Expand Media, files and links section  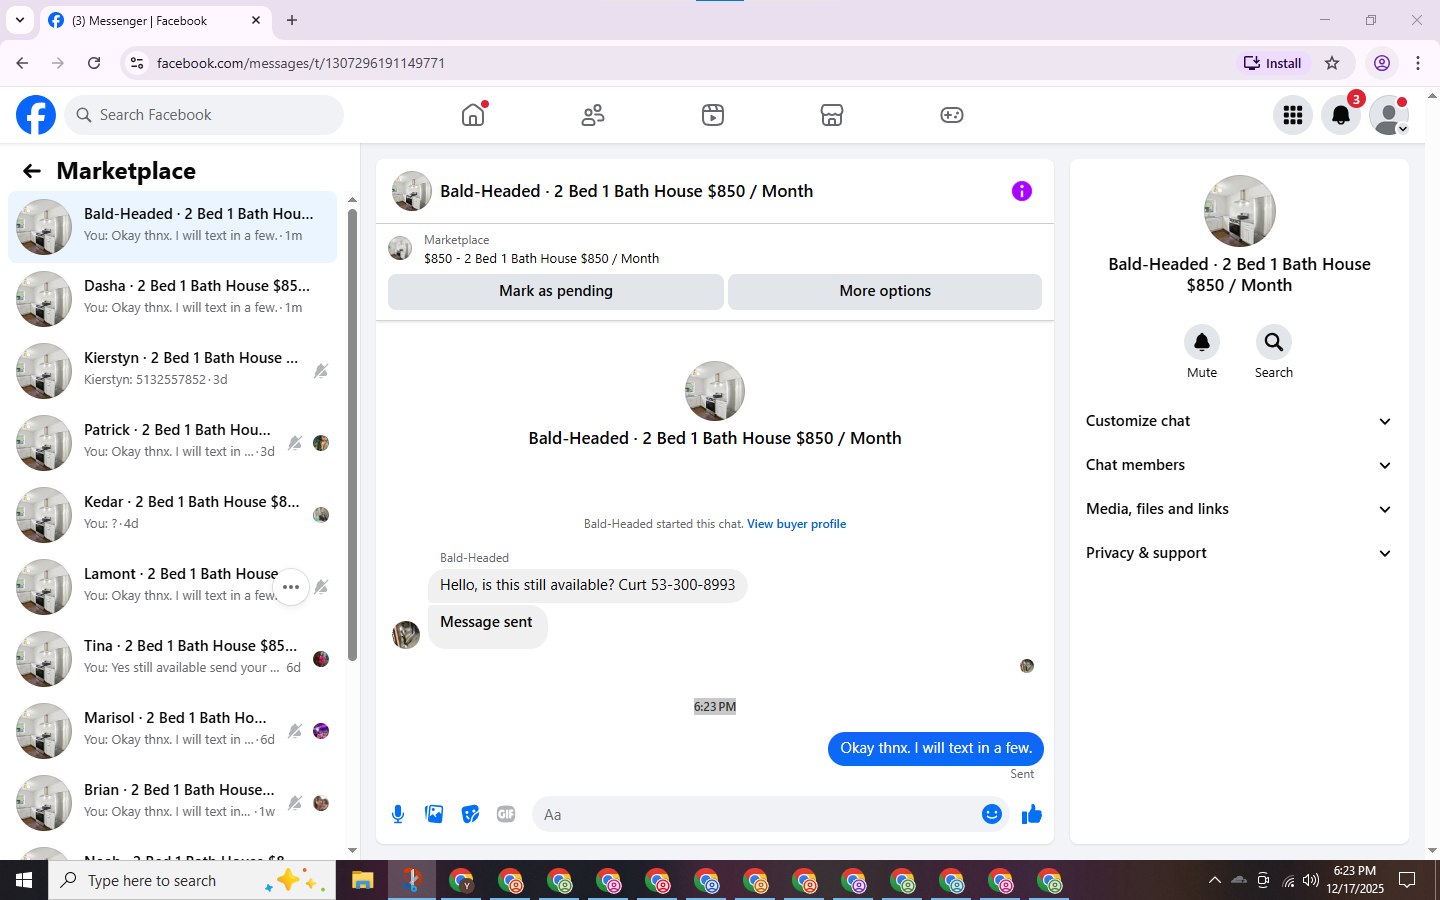(1239, 509)
